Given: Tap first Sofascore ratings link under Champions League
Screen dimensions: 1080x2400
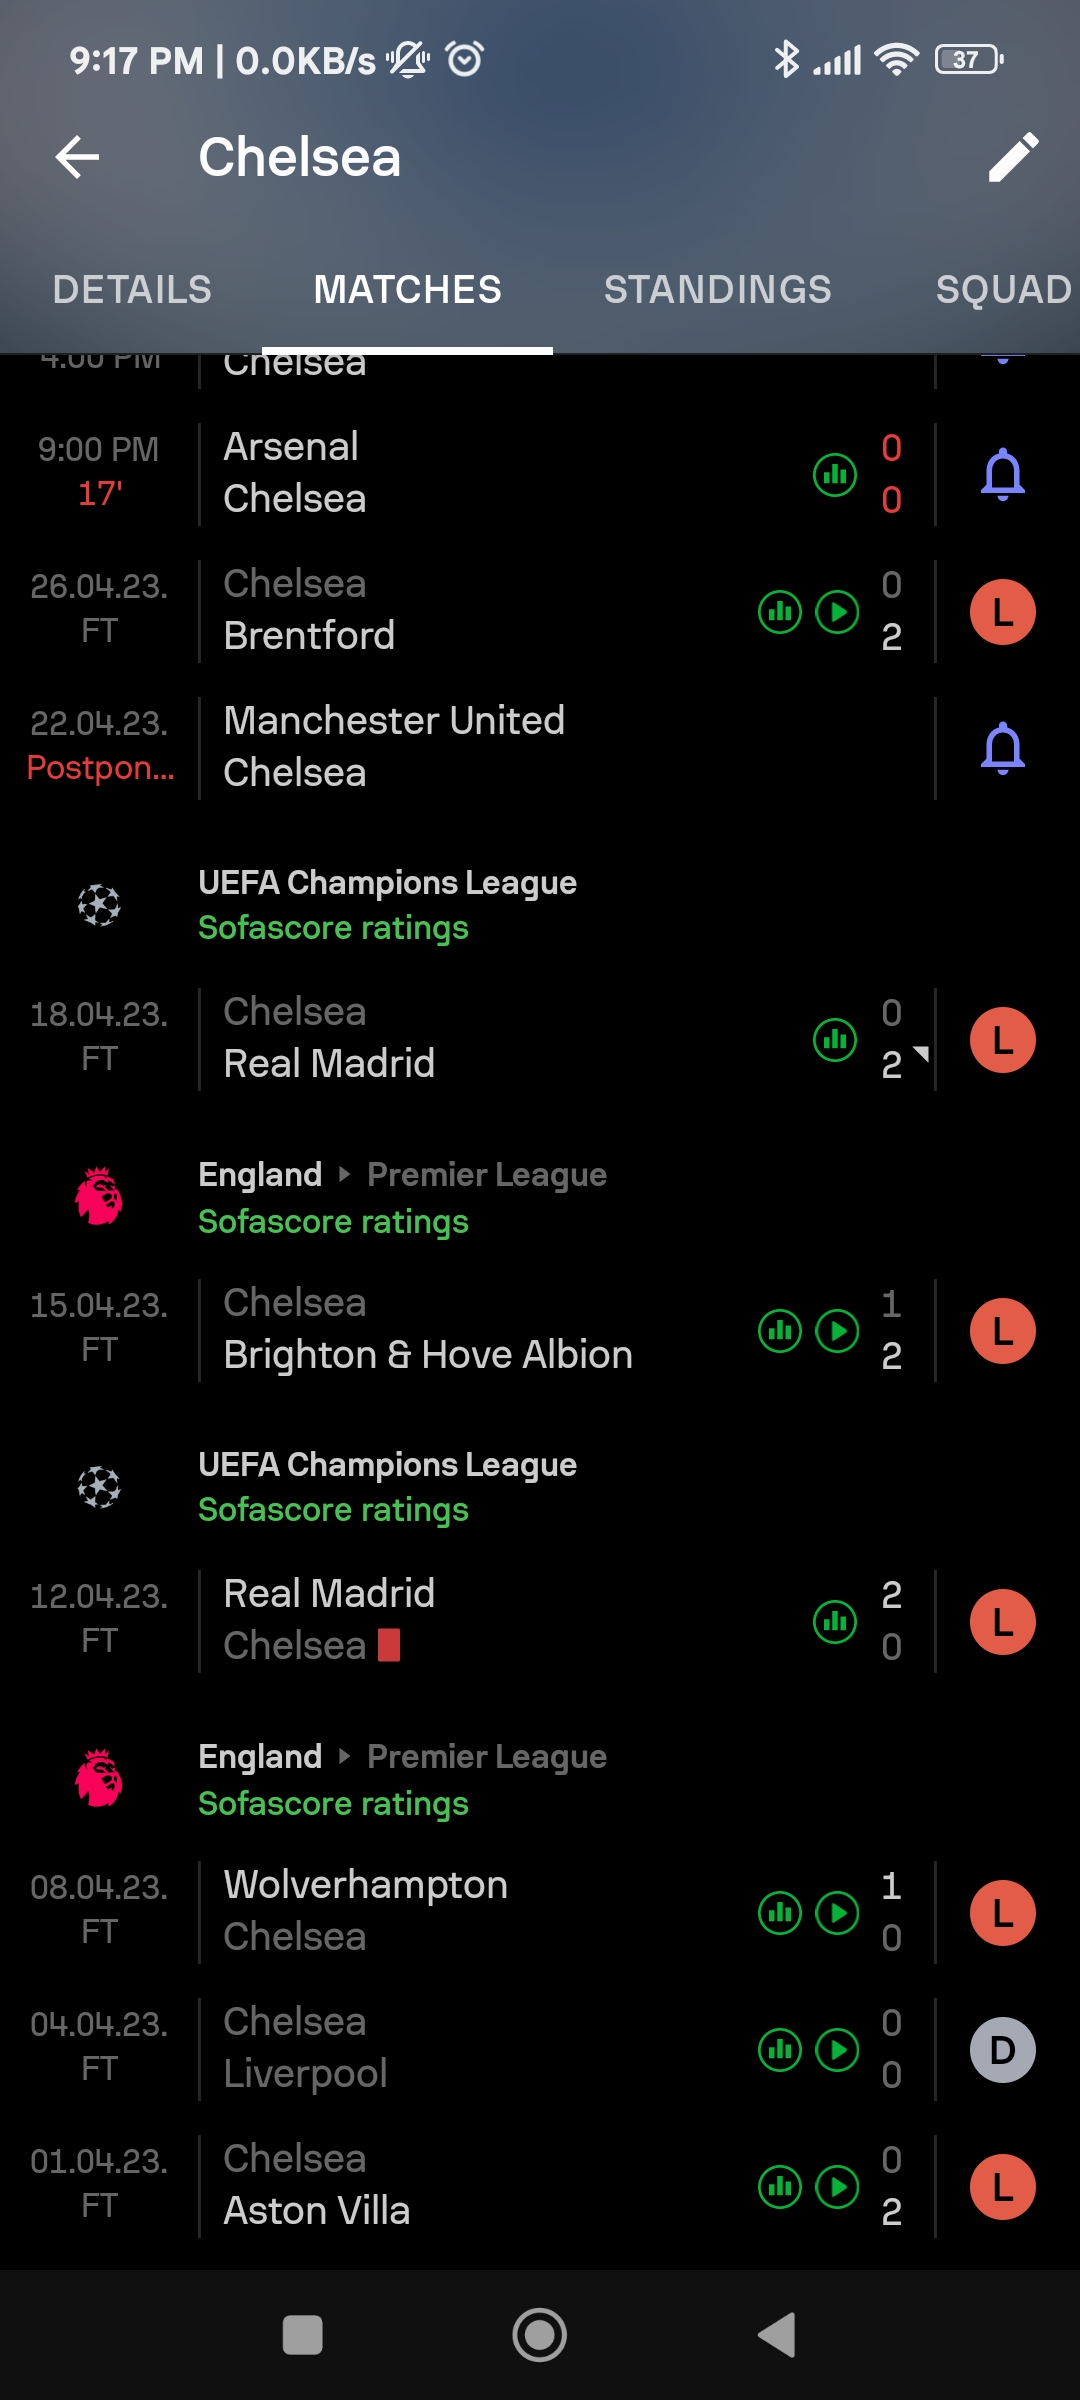Looking at the screenshot, I should pyautogui.click(x=333, y=928).
